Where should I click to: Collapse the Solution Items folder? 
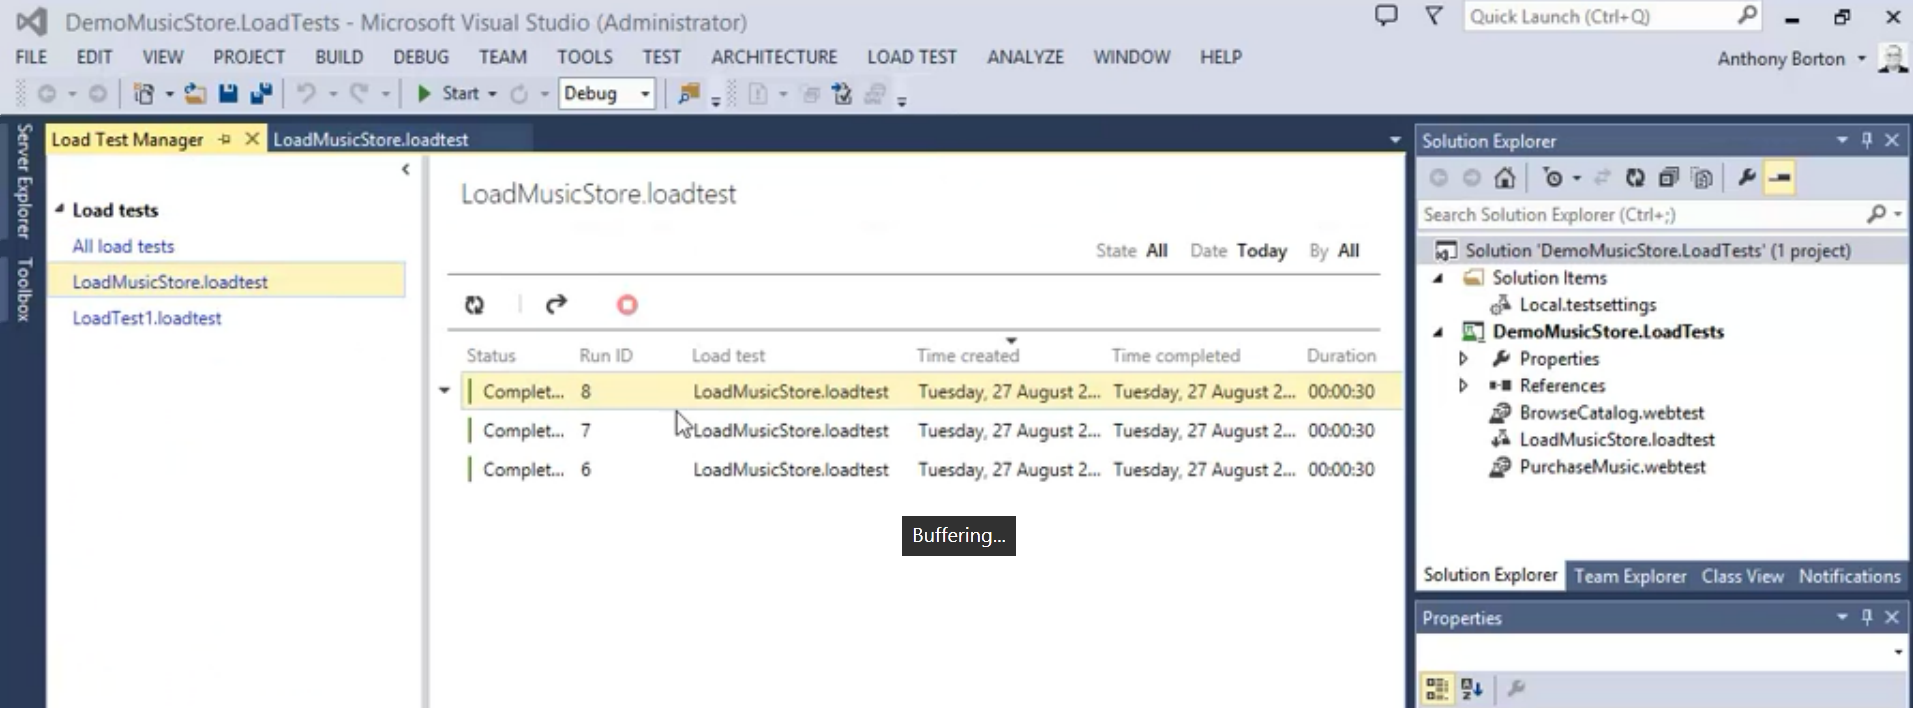pyautogui.click(x=1438, y=278)
